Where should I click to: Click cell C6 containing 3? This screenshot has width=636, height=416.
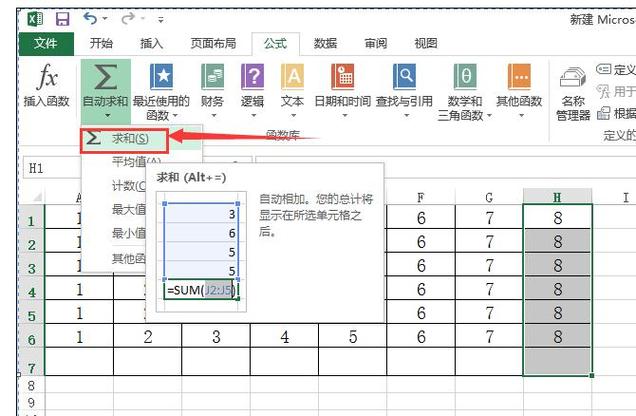(216, 337)
